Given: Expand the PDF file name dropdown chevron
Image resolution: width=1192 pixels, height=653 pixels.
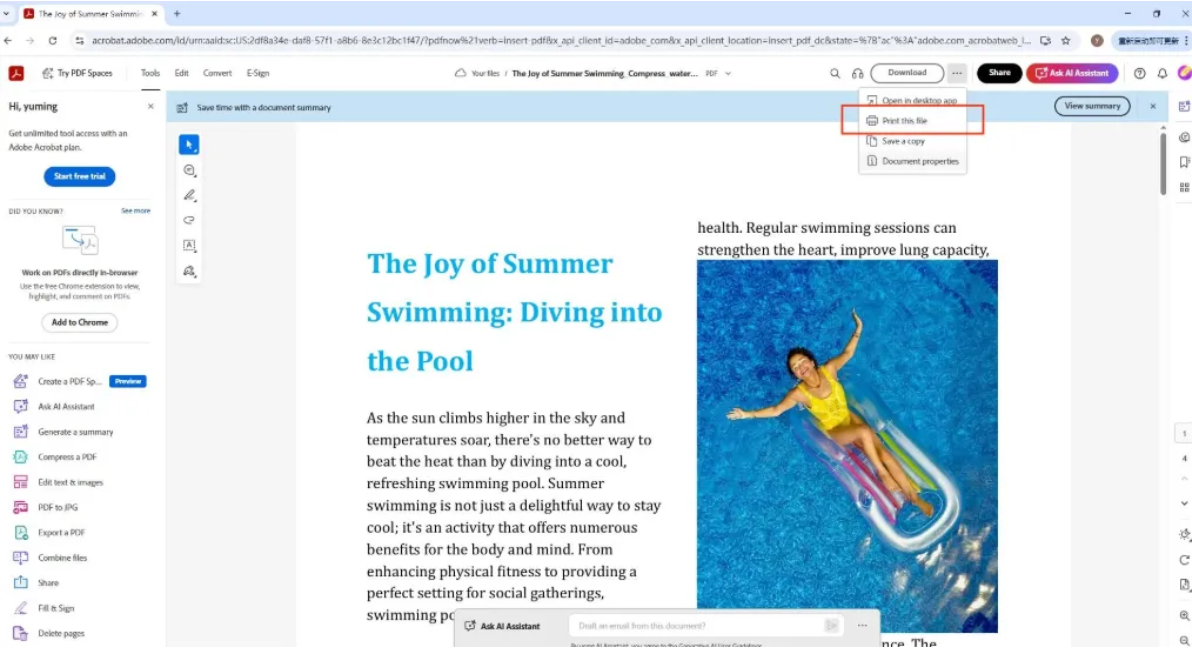Looking at the screenshot, I should (x=728, y=74).
